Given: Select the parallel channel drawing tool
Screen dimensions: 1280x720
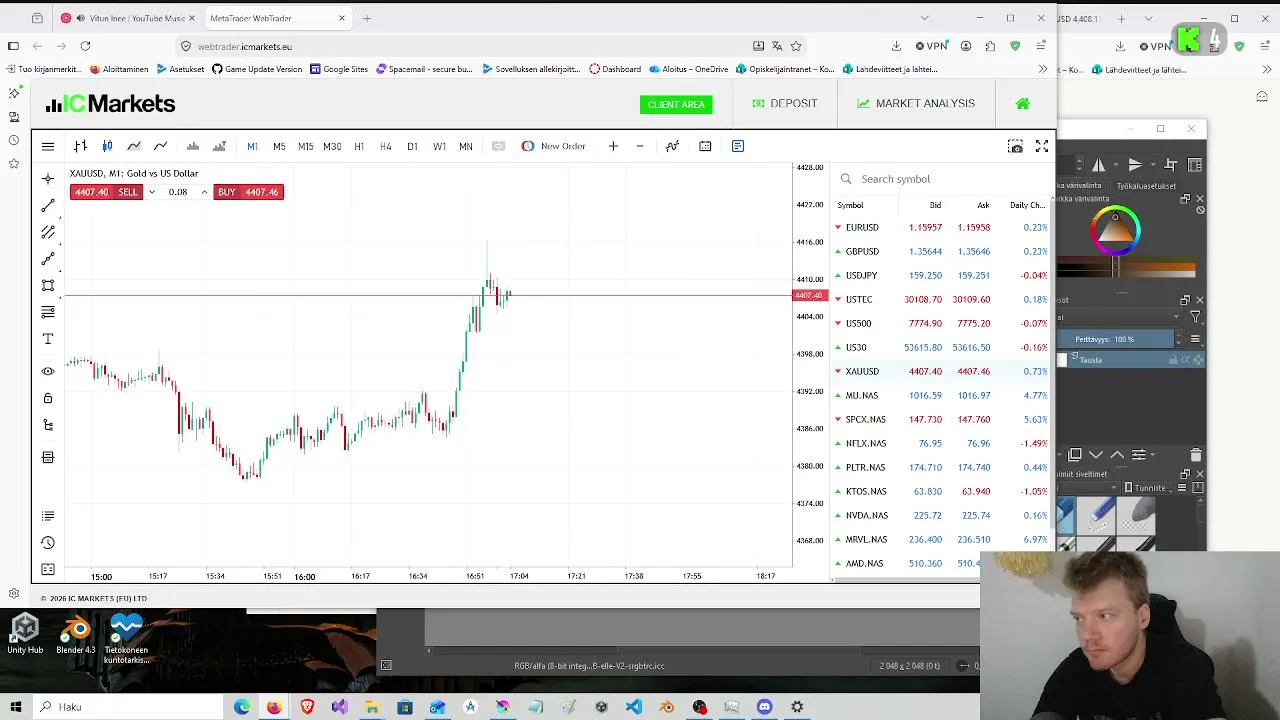Looking at the screenshot, I should tap(48, 232).
